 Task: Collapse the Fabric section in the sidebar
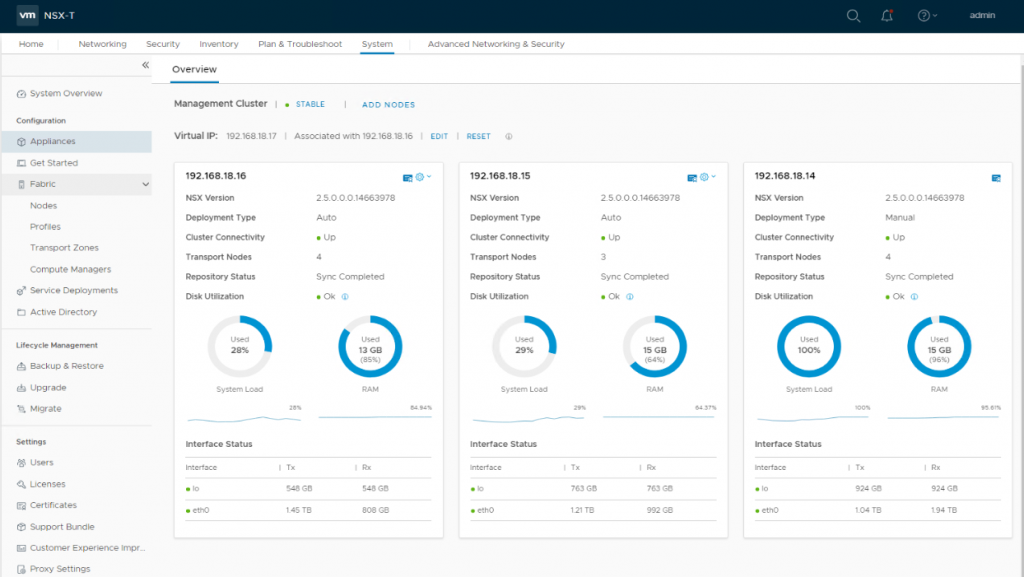tap(145, 184)
